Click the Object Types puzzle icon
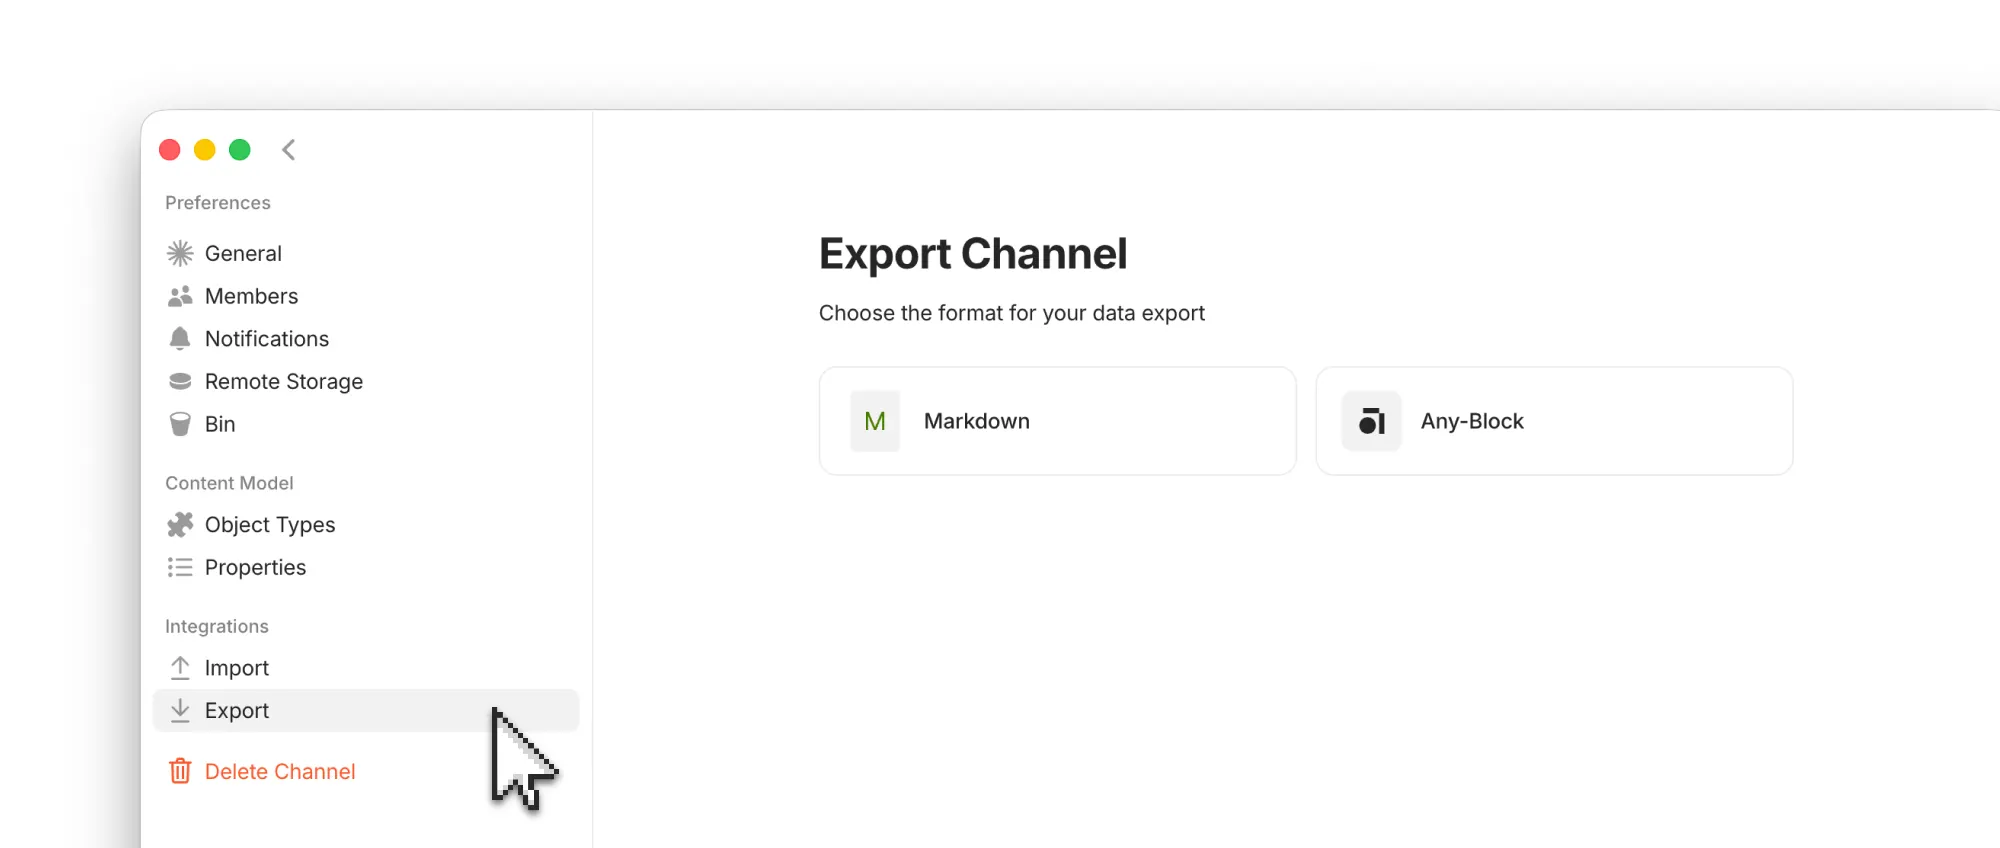The height and width of the screenshot is (848, 2000). pyautogui.click(x=180, y=525)
